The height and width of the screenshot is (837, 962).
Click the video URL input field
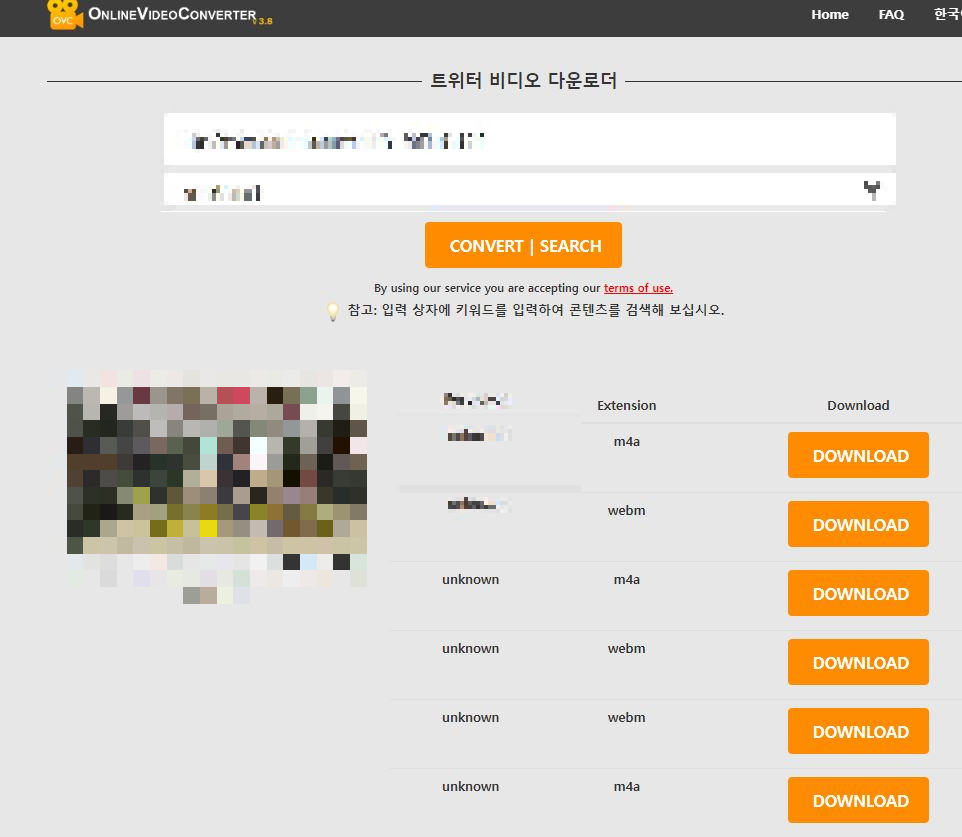point(529,139)
